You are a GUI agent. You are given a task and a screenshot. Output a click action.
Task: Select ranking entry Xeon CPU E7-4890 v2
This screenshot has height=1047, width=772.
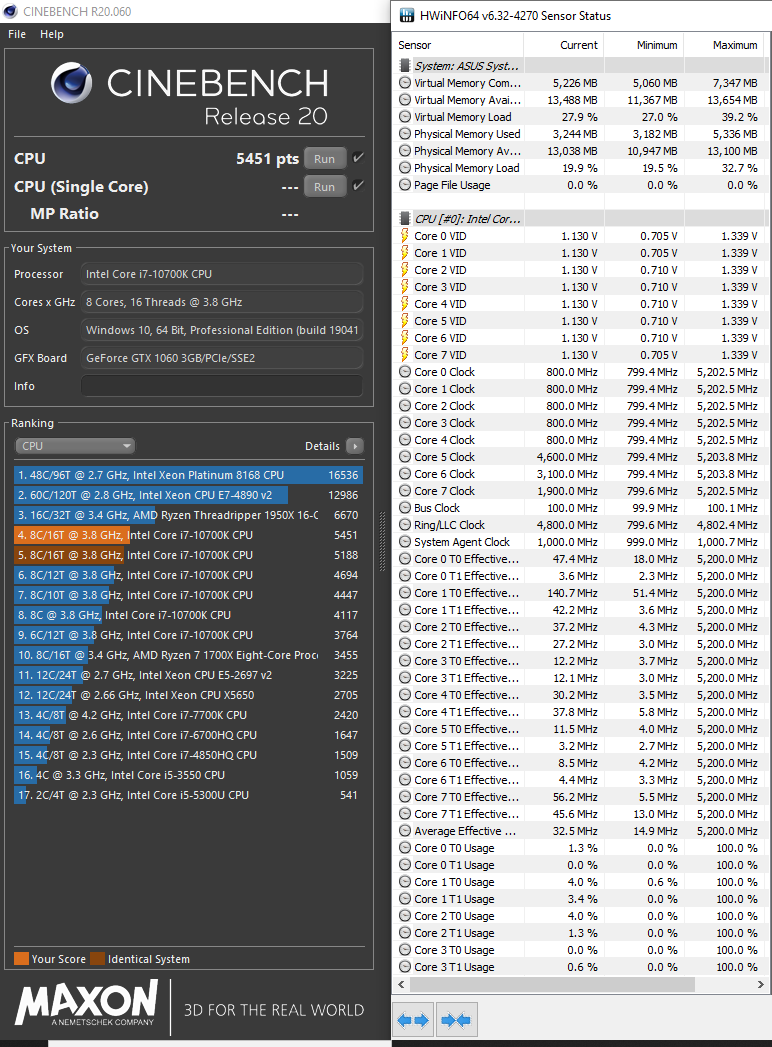pos(188,495)
